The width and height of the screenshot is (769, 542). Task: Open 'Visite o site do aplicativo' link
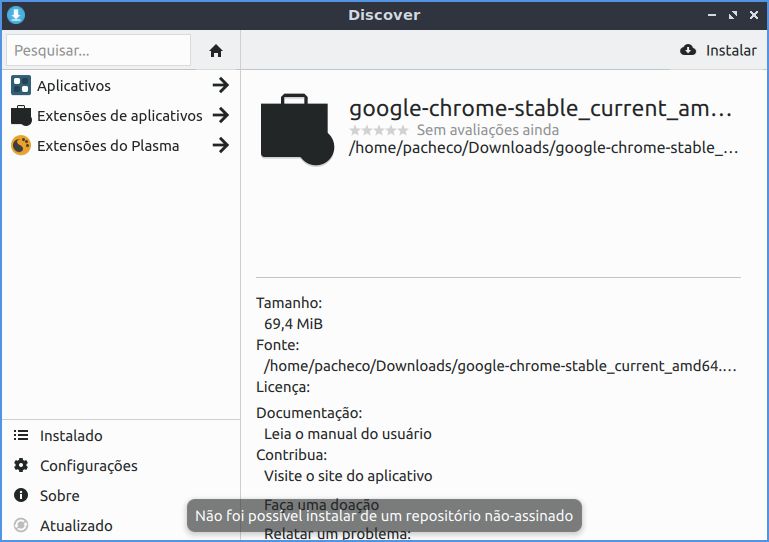pyautogui.click(x=348, y=476)
